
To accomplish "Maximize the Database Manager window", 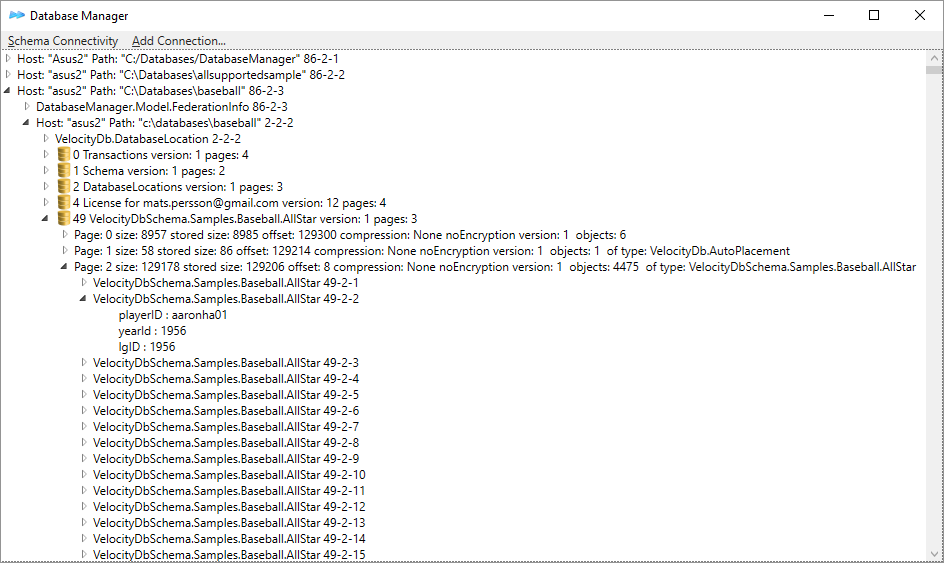I will pyautogui.click(x=874, y=15).
